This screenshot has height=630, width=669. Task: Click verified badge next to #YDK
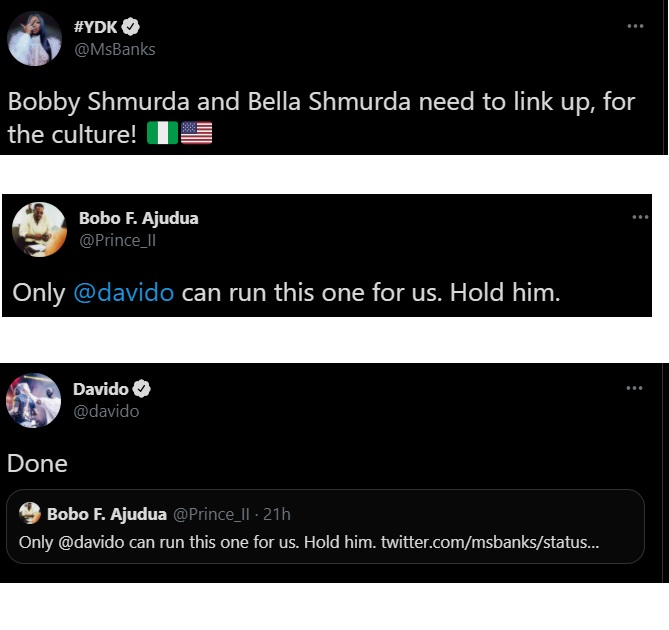pyautogui.click(x=131, y=28)
